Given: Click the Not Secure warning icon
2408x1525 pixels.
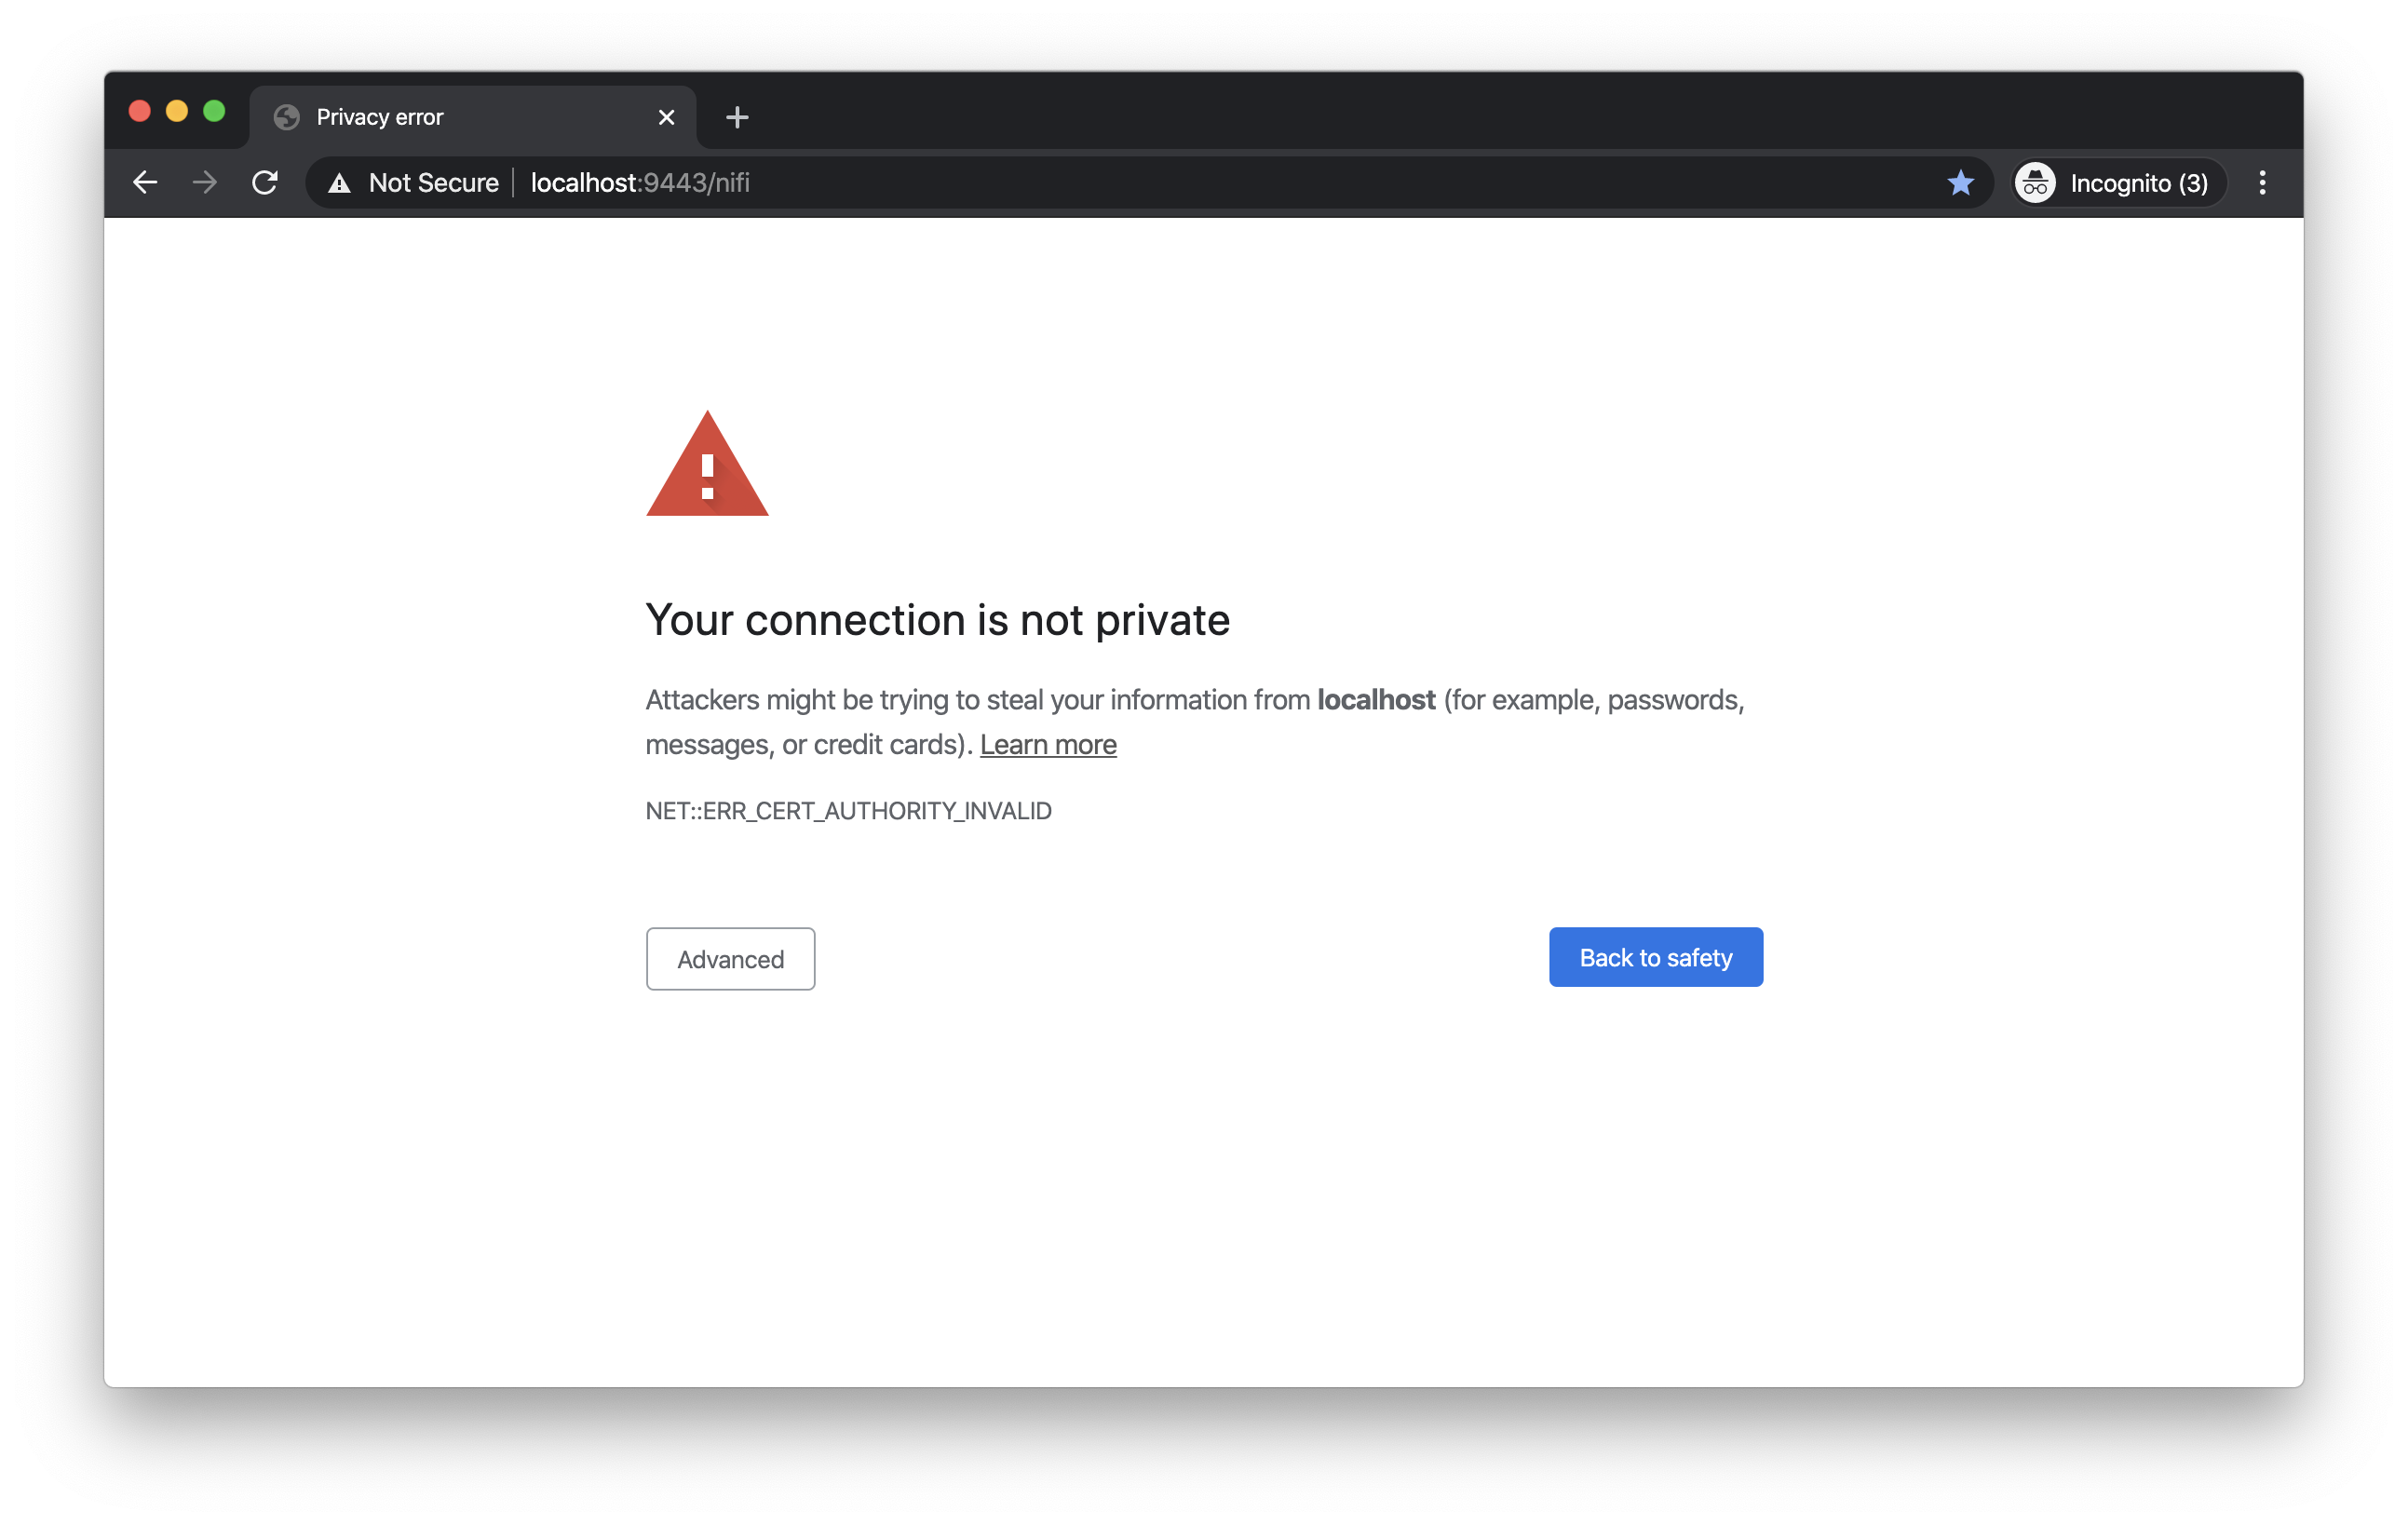Looking at the screenshot, I should (340, 183).
